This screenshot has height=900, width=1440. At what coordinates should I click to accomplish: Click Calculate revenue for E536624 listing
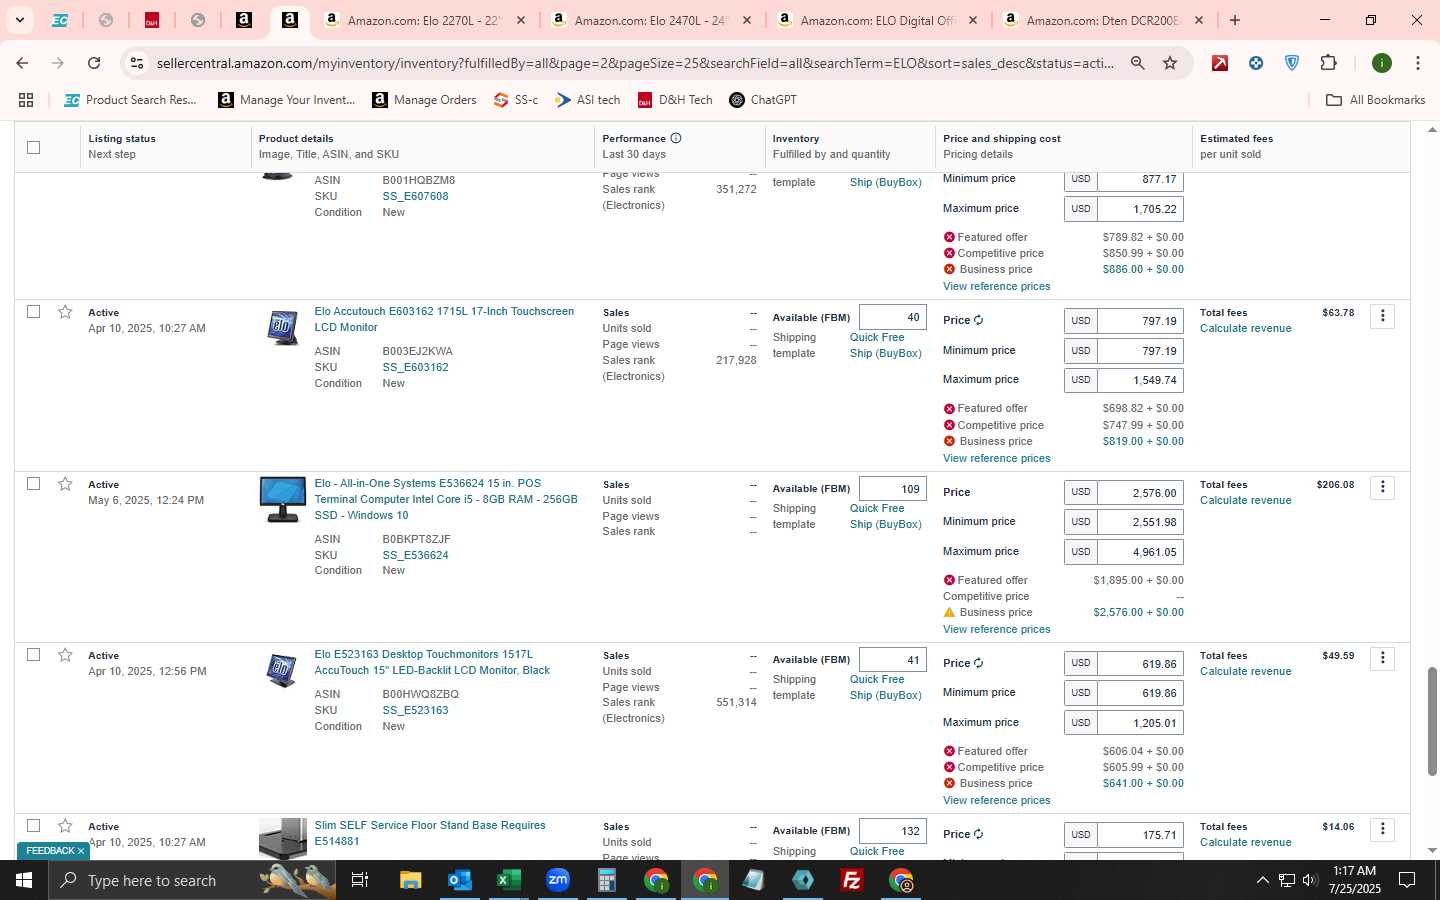point(1245,500)
